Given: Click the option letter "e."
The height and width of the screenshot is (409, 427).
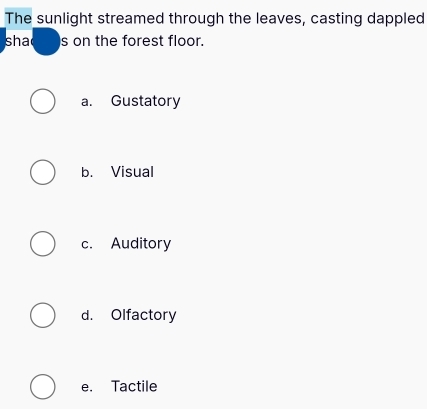Looking at the screenshot, I should tap(87, 387).
